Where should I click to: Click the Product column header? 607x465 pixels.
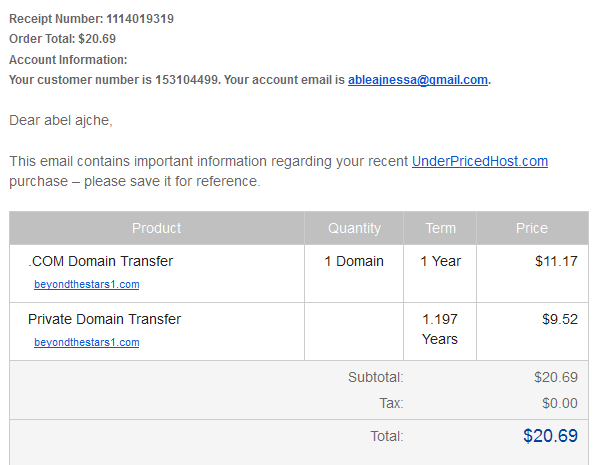156,228
